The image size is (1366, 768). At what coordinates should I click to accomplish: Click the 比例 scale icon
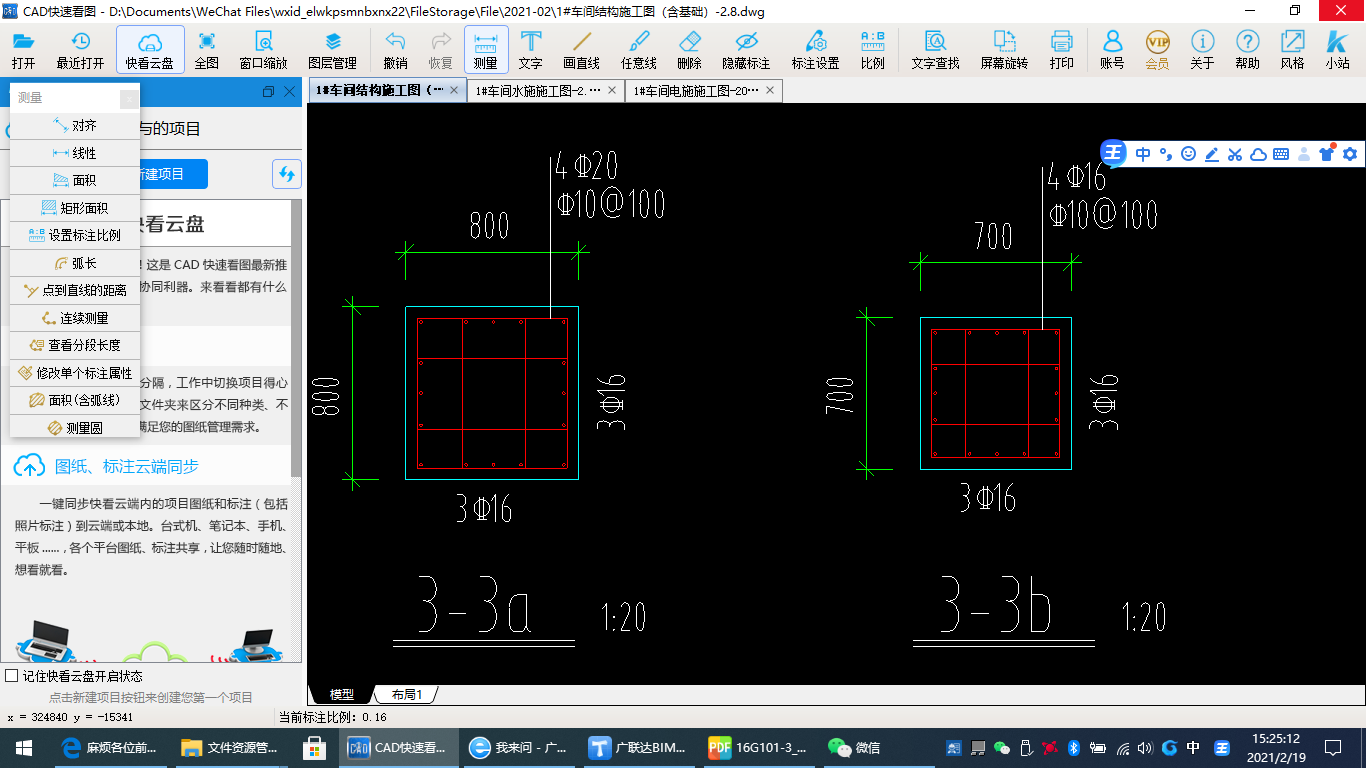[x=872, y=50]
